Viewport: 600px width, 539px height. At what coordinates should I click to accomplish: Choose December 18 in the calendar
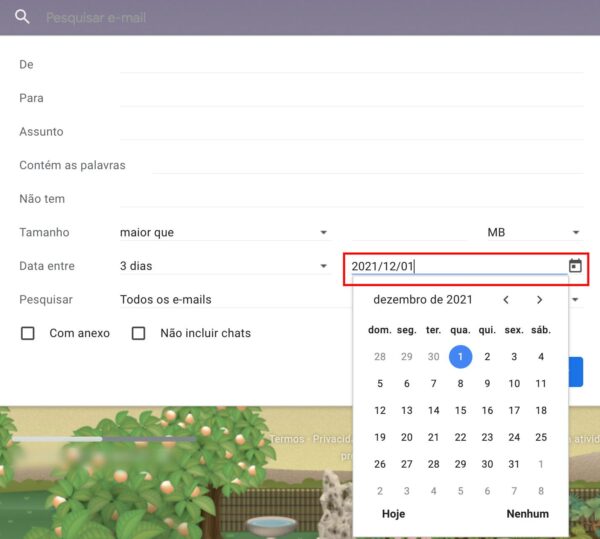[541, 410]
